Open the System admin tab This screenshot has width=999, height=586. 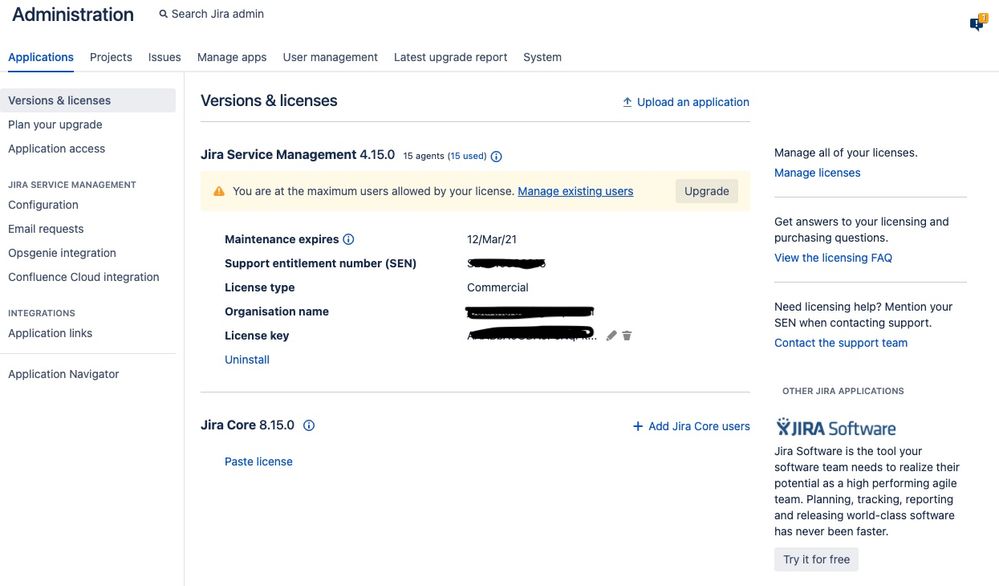(x=542, y=57)
